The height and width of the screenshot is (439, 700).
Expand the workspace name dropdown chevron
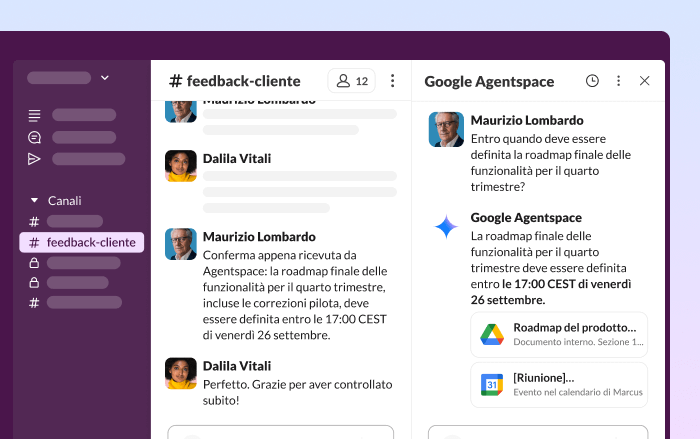(105, 77)
